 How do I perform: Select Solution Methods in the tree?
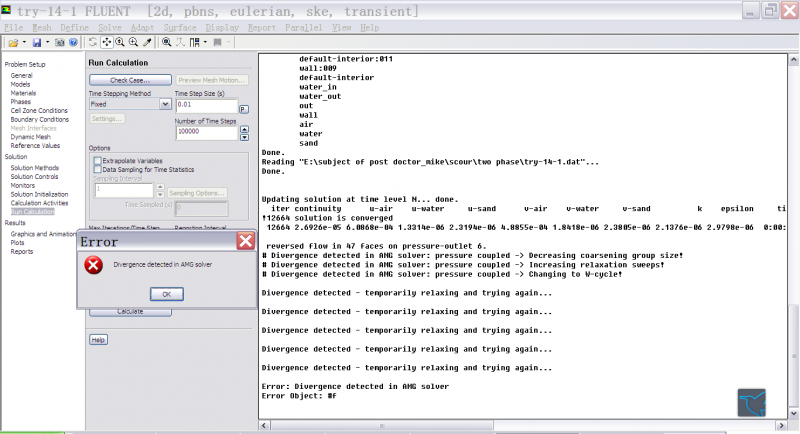pos(35,168)
